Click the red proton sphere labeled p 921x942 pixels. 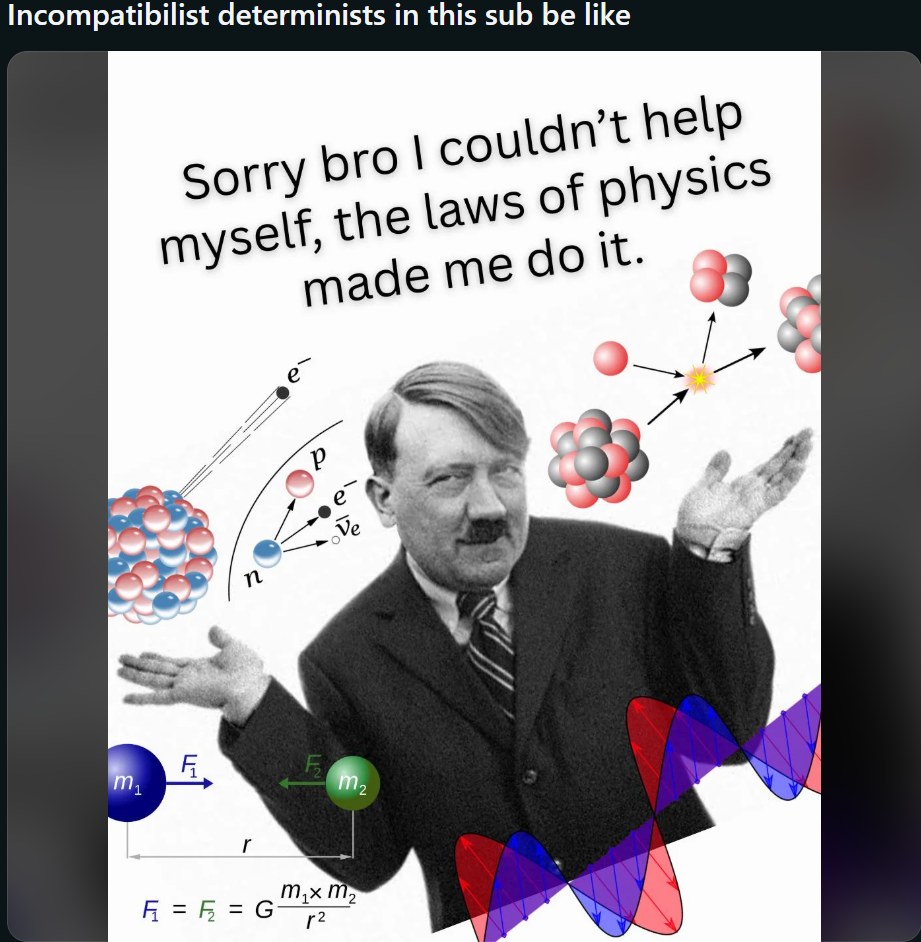299,483
